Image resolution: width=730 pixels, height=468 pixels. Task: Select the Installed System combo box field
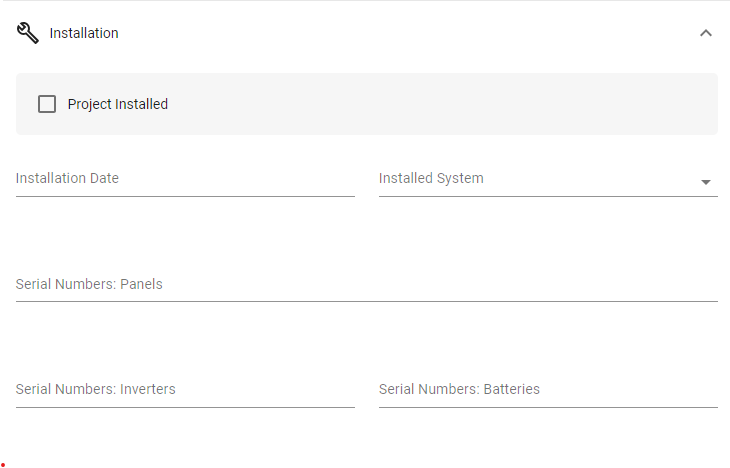point(548,179)
